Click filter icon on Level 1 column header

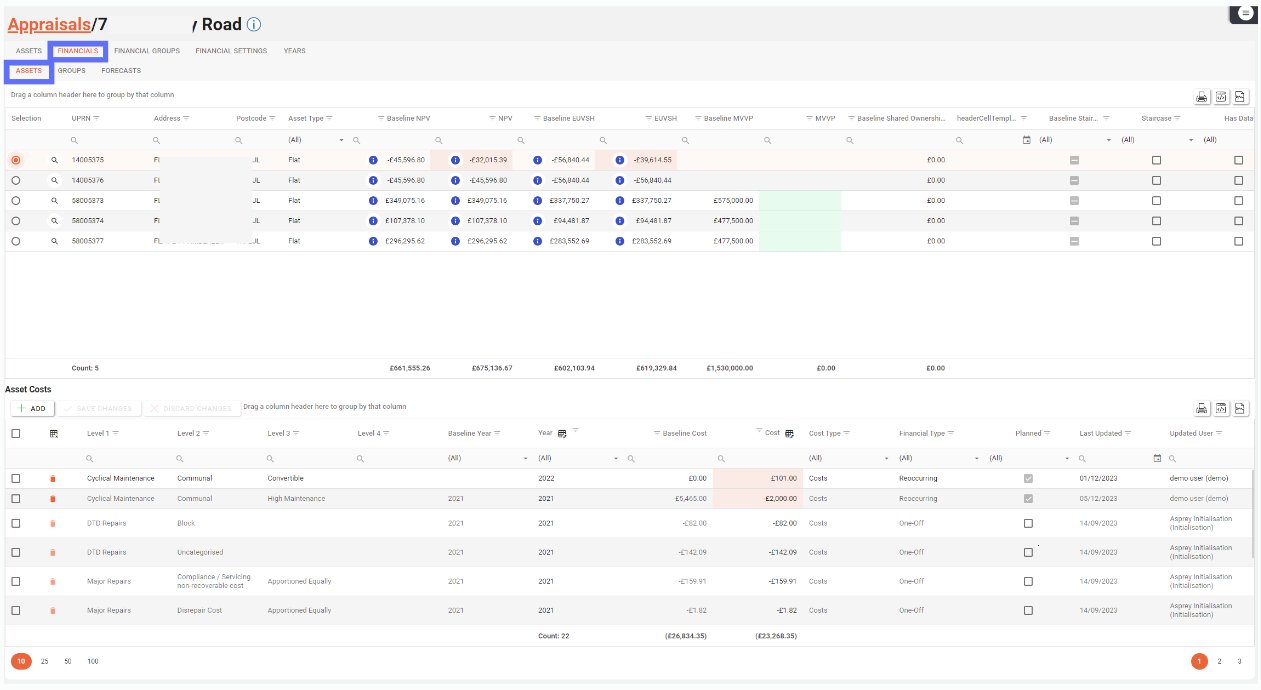116,433
